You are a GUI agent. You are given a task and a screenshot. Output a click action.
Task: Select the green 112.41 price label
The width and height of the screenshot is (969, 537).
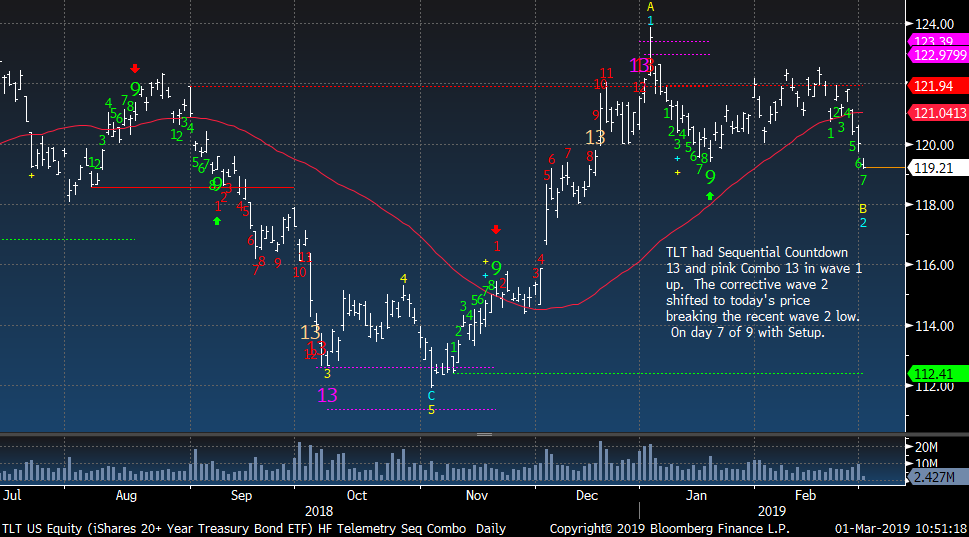937,374
